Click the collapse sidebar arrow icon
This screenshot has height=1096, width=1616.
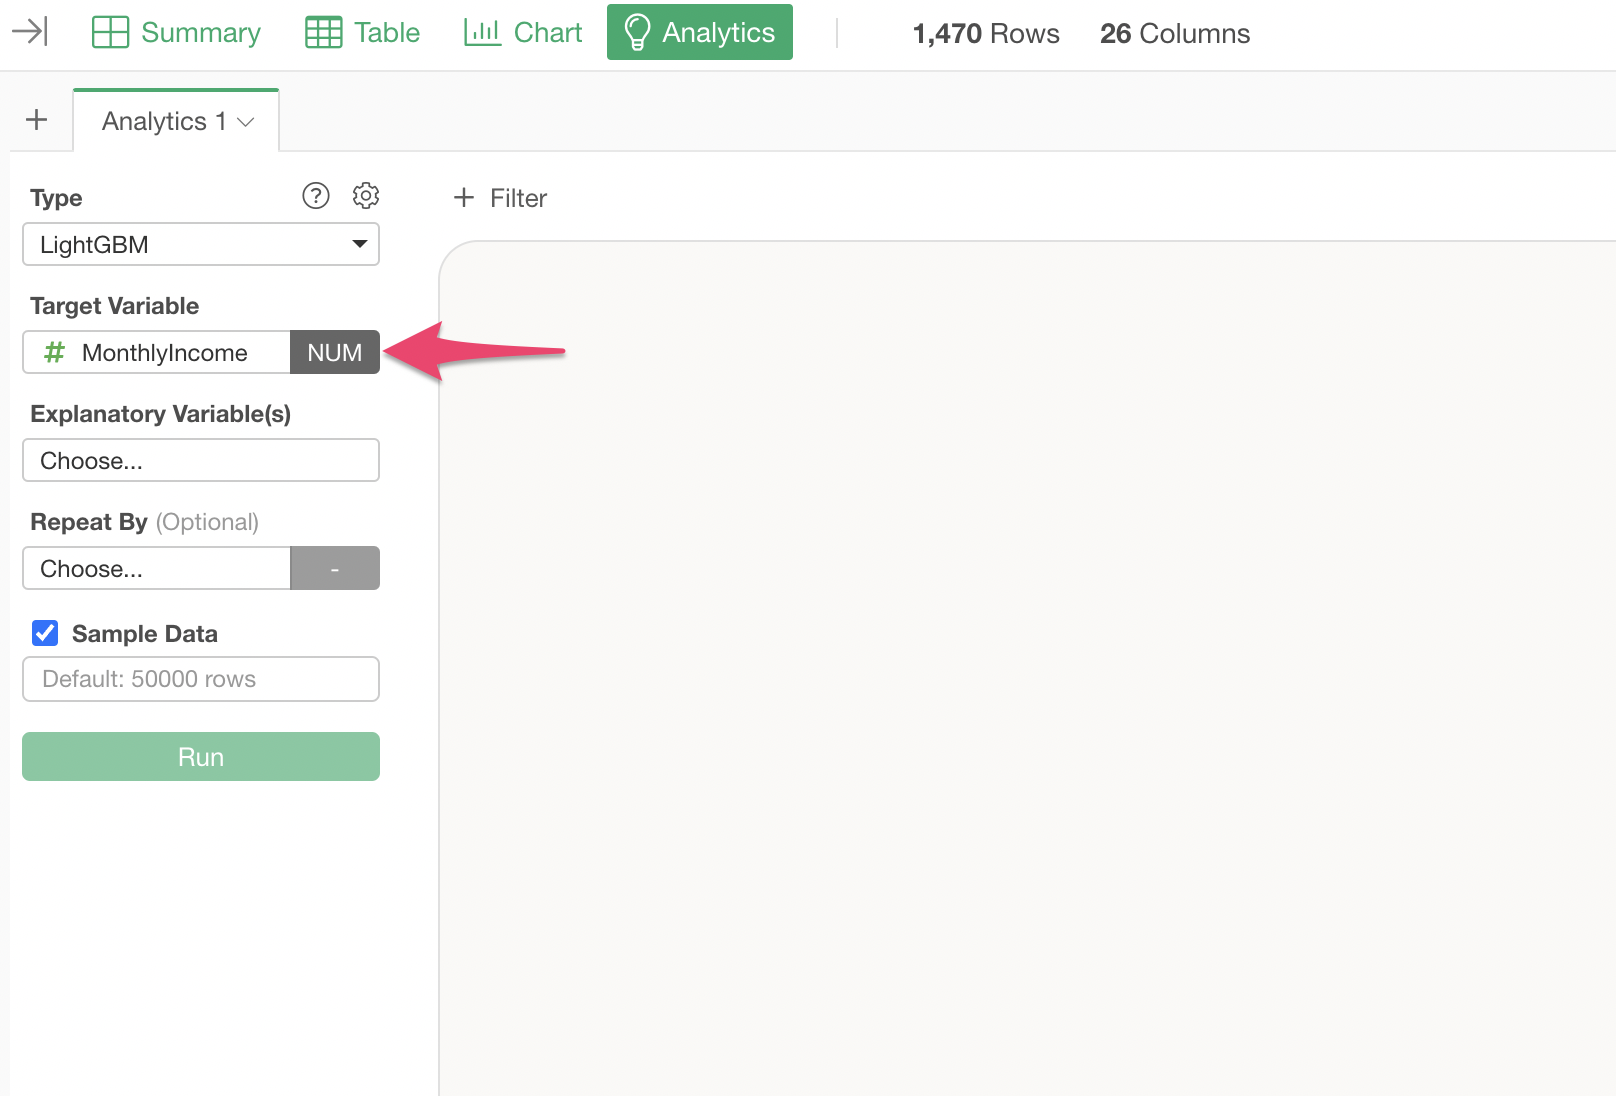tap(29, 32)
